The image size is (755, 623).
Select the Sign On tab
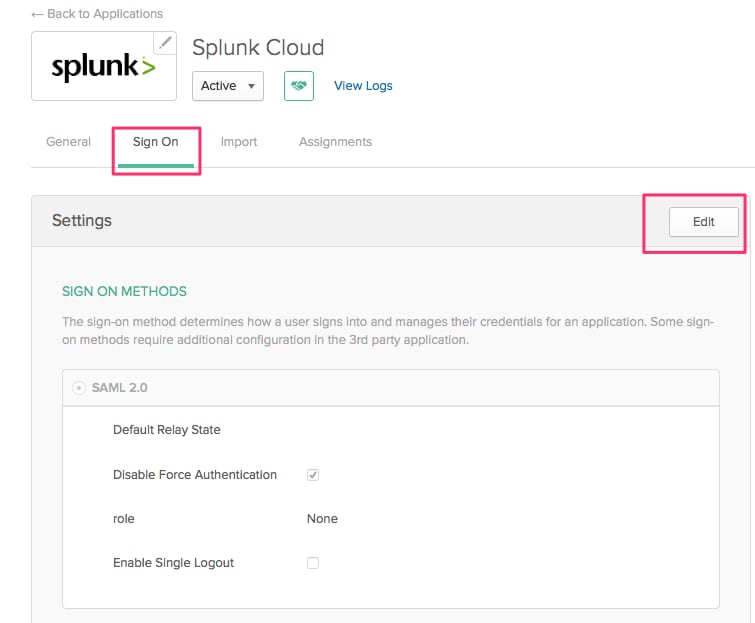[156, 142]
